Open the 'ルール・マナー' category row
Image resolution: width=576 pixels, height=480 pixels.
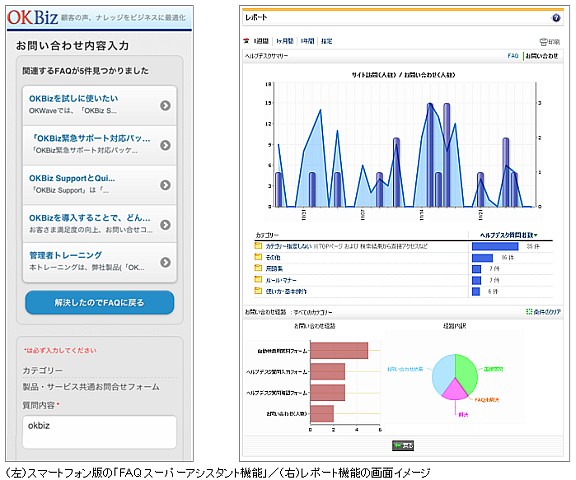click(281, 280)
